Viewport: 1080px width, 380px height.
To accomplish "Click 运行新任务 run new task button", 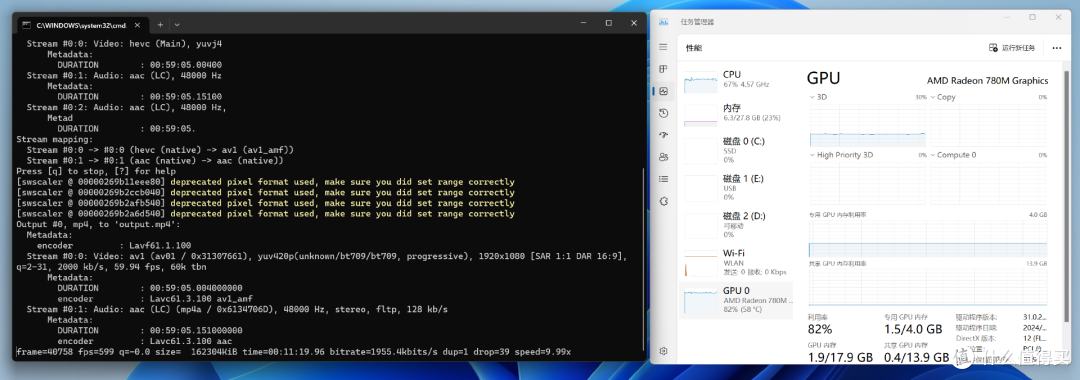I will pyautogui.click(x=1012, y=48).
